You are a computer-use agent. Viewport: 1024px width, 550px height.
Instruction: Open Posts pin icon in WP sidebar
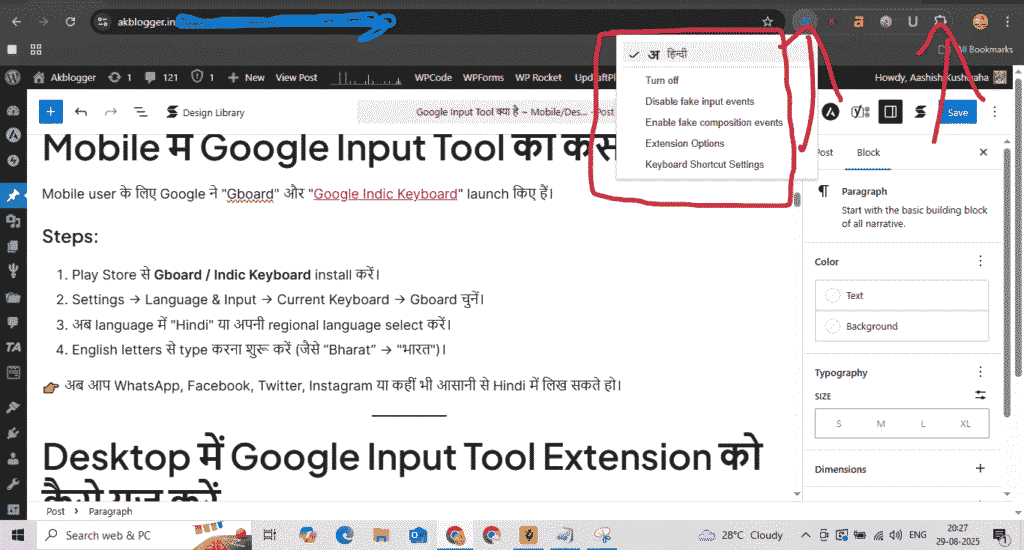[13, 195]
